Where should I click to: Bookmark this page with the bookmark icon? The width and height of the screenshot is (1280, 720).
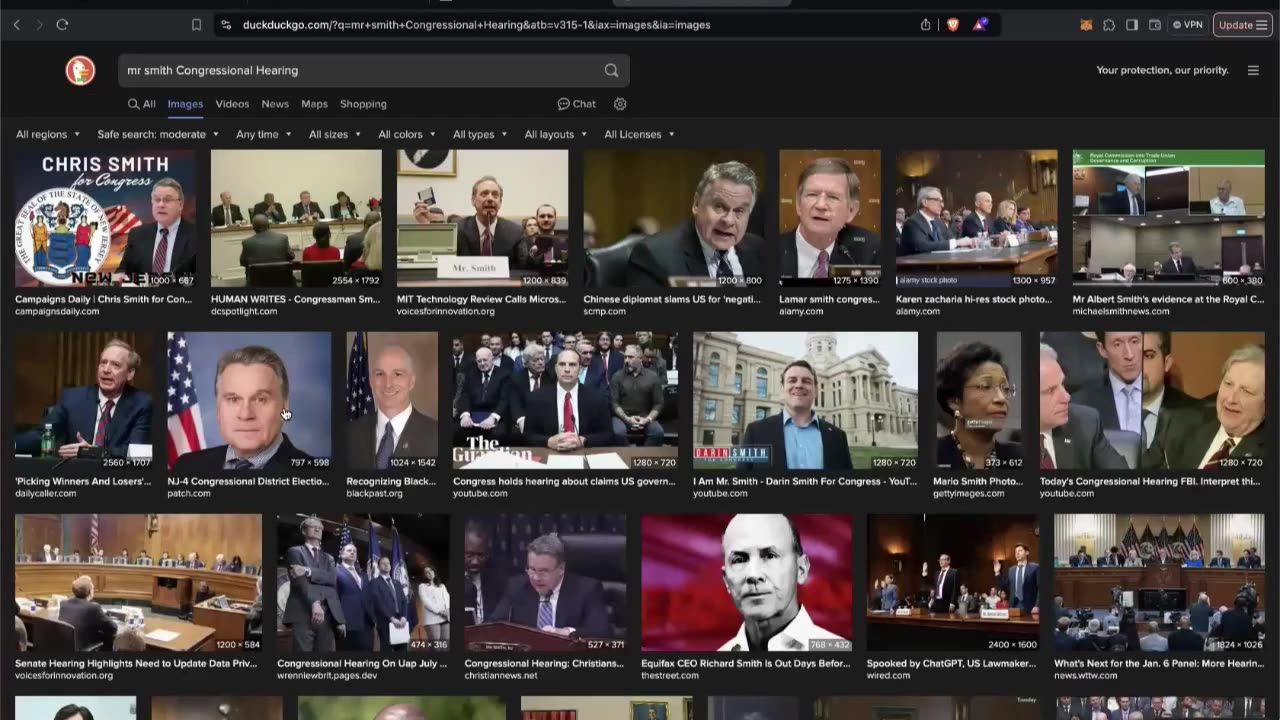196,24
